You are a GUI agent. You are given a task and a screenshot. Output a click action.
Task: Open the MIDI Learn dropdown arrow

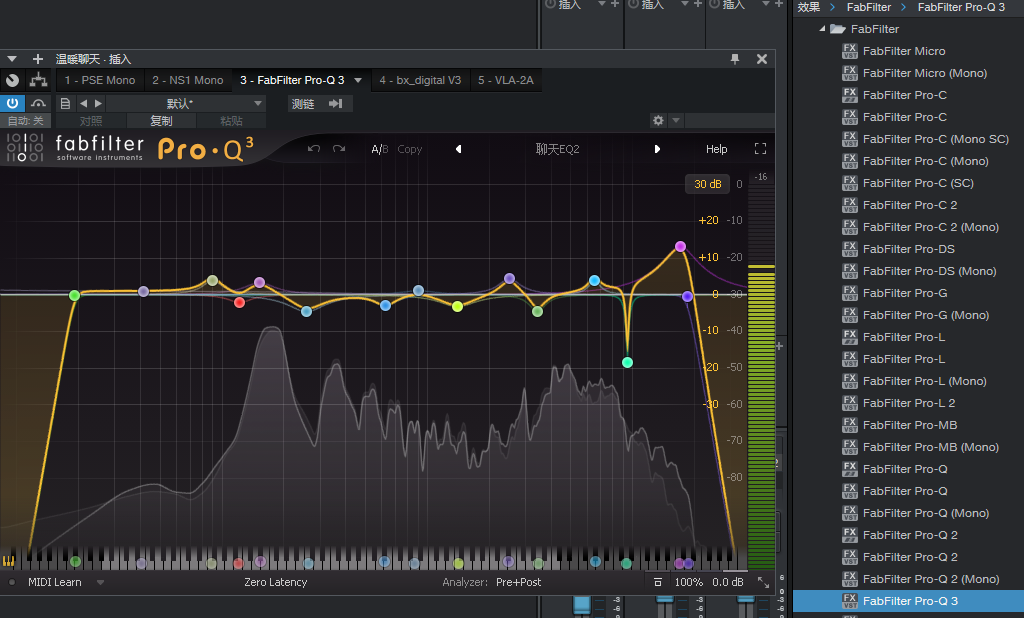tap(100, 582)
